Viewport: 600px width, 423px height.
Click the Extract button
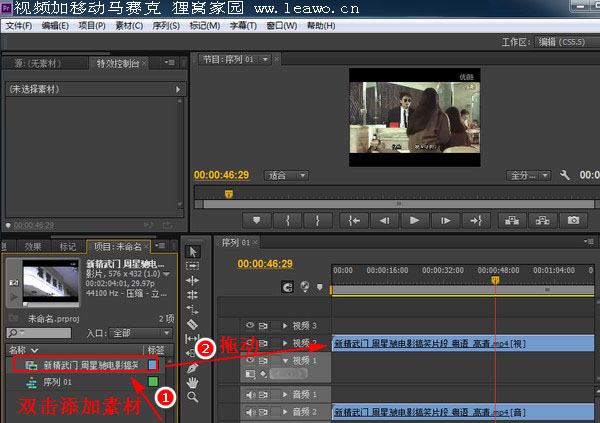[x=543, y=220]
